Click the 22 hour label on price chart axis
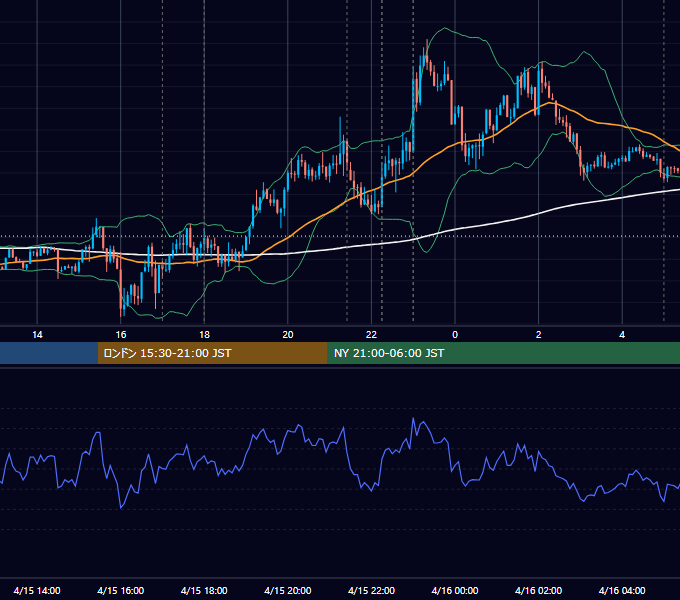This screenshot has height=600, width=680. click(x=371, y=335)
